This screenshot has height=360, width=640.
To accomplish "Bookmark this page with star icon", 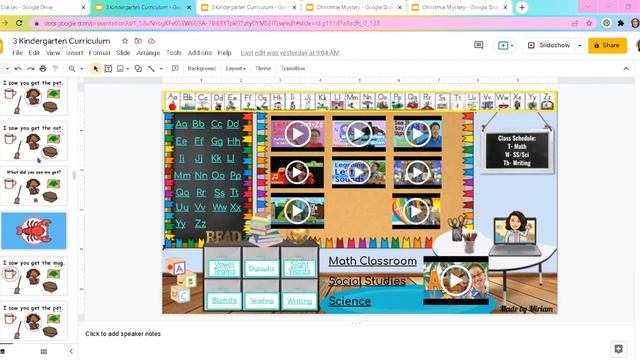I will click(589, 23).
